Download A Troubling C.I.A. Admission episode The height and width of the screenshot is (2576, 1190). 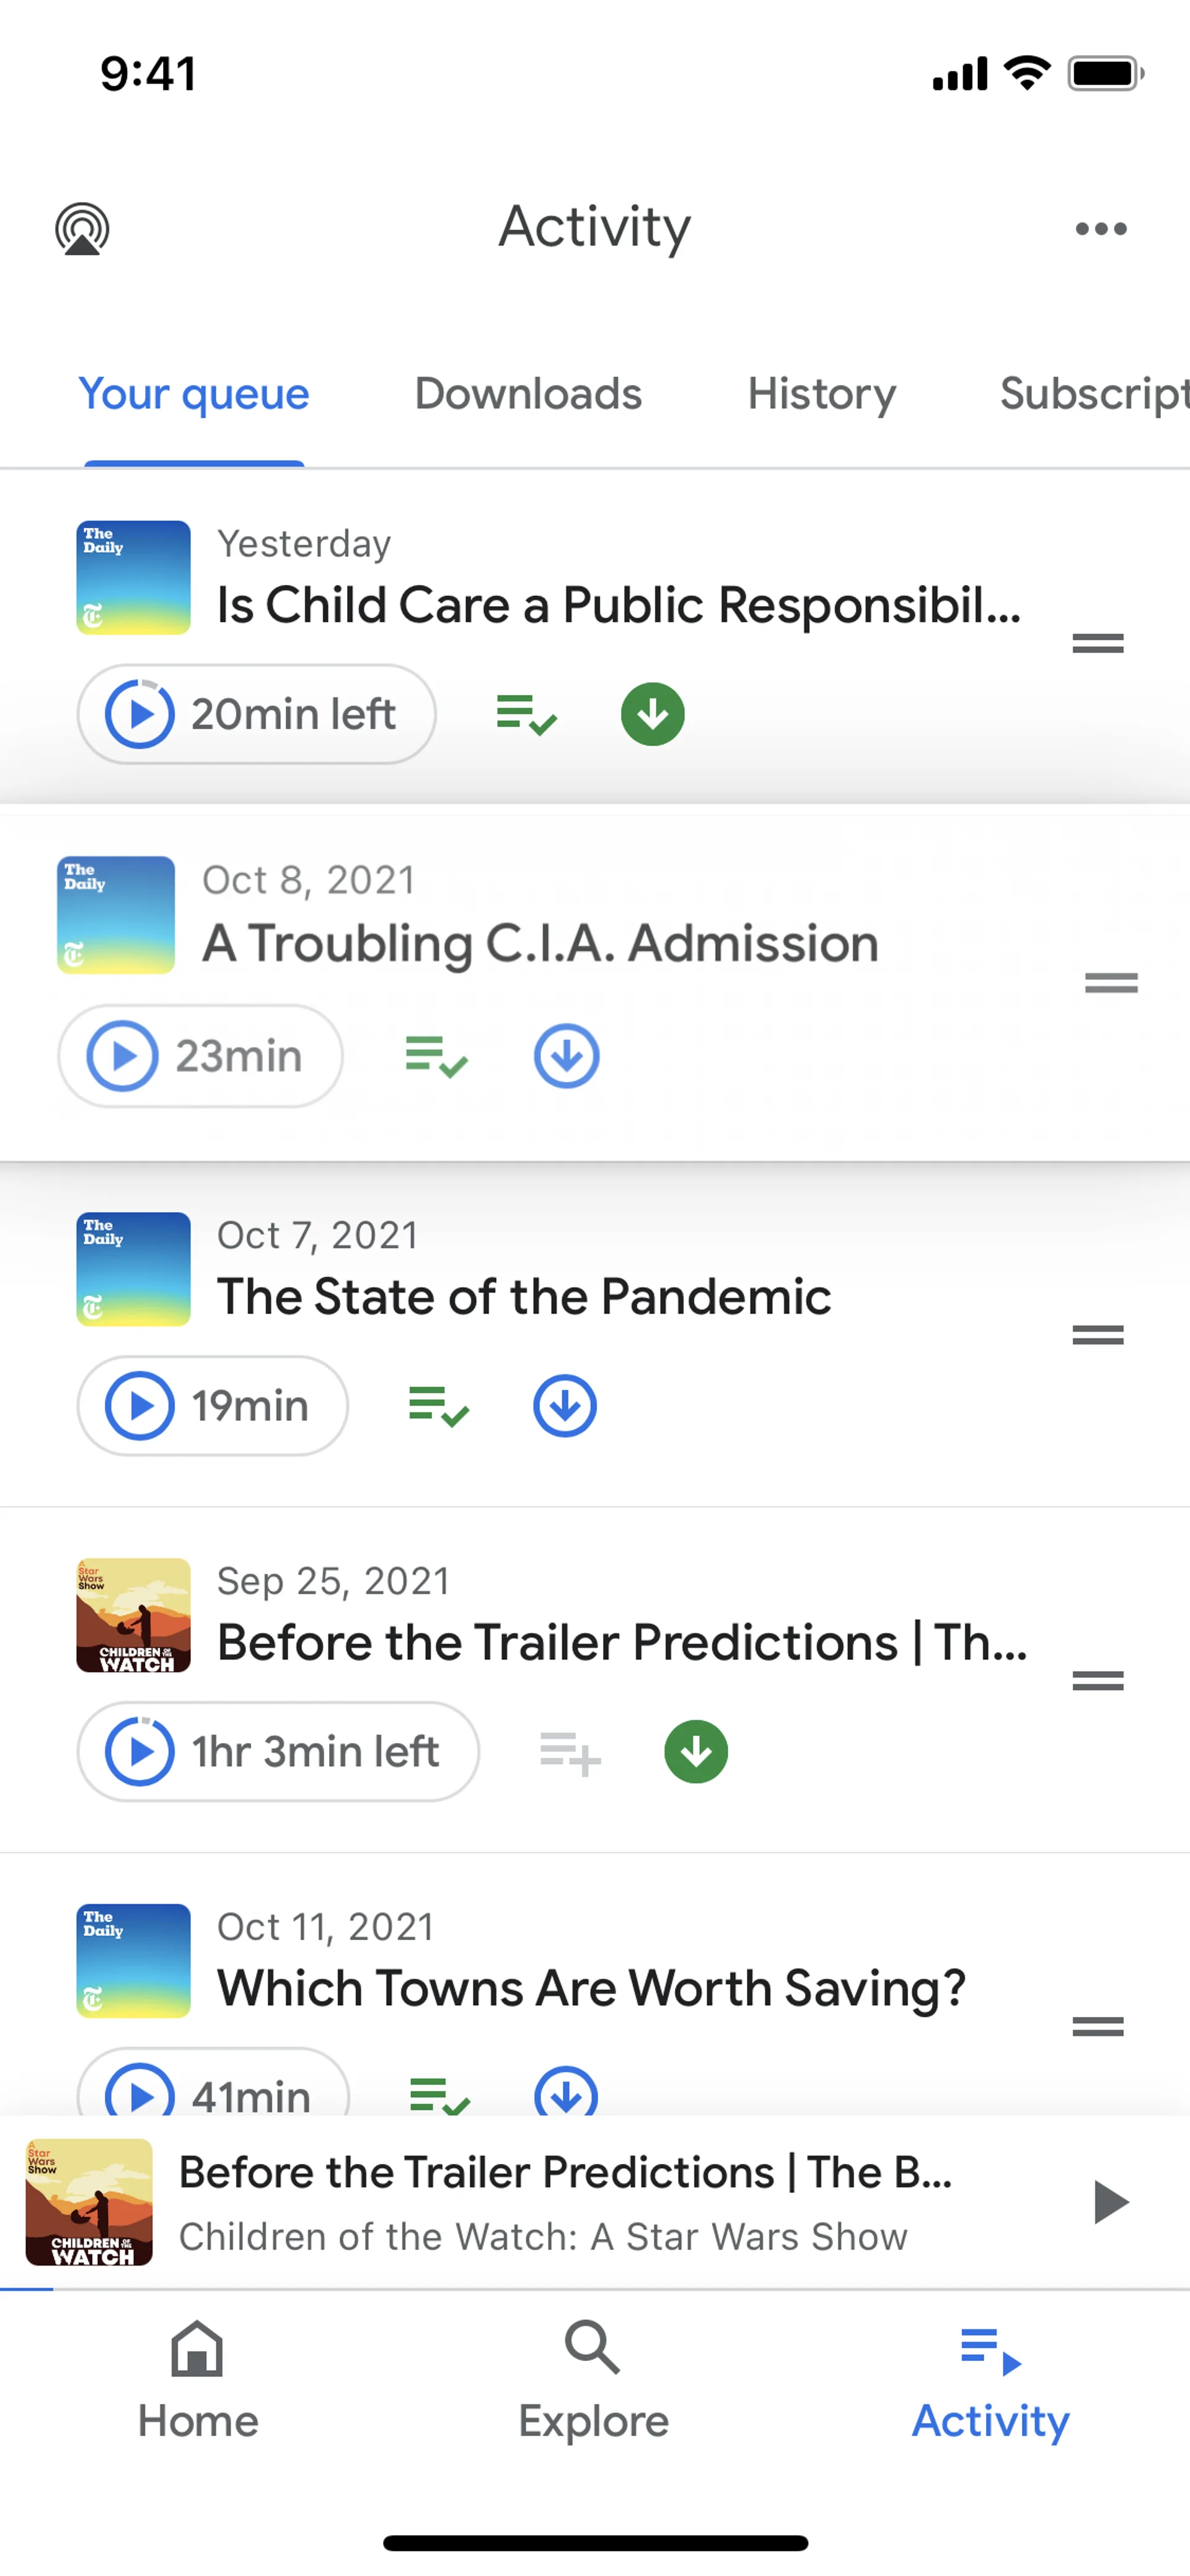pos(566,1056)
